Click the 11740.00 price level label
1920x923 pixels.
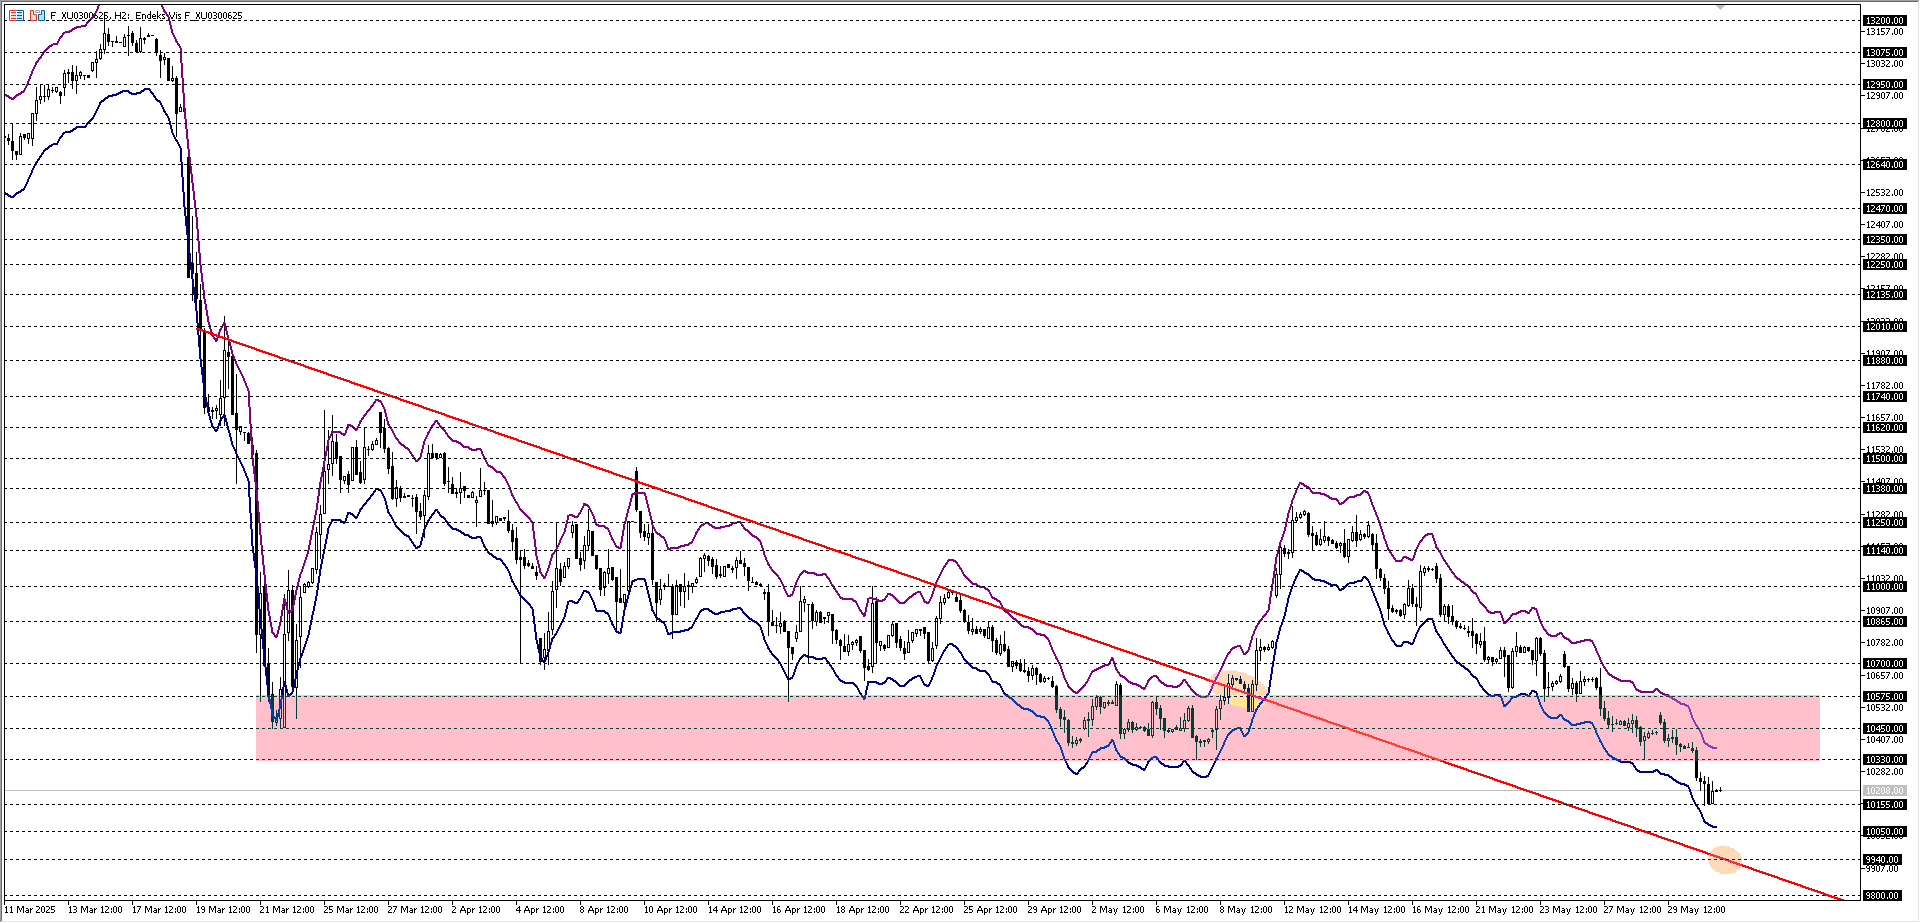(1885, 396)
